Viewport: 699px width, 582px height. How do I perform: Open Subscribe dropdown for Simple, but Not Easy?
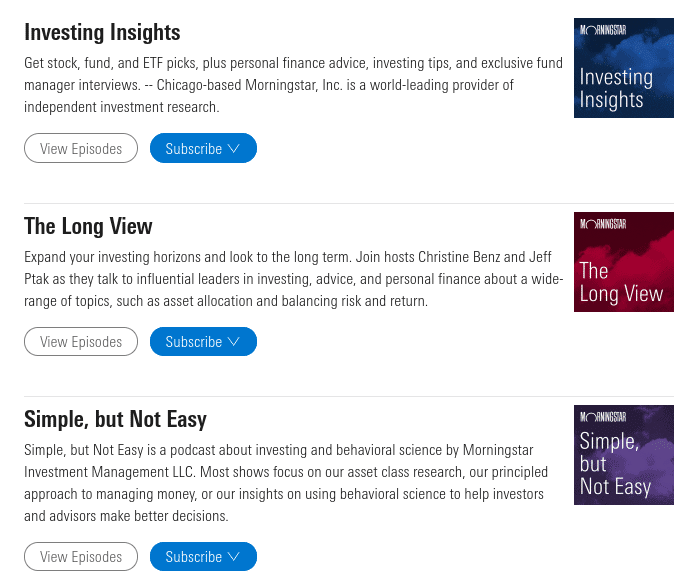point(203,556)
